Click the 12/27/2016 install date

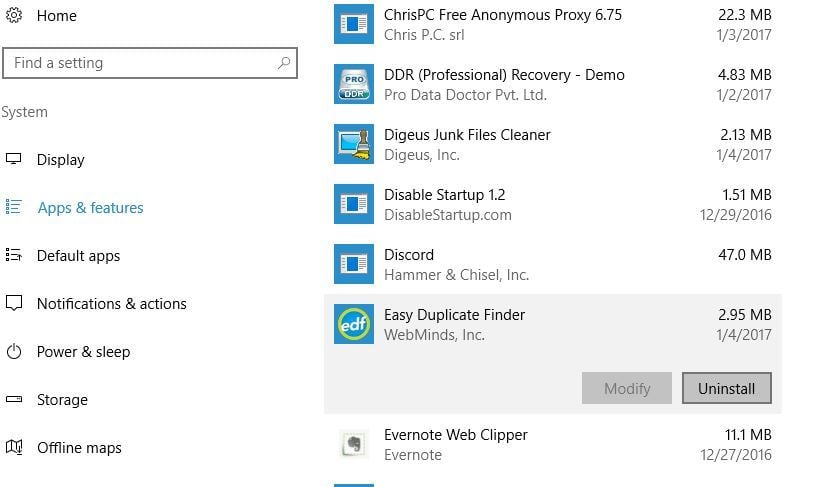736,455
